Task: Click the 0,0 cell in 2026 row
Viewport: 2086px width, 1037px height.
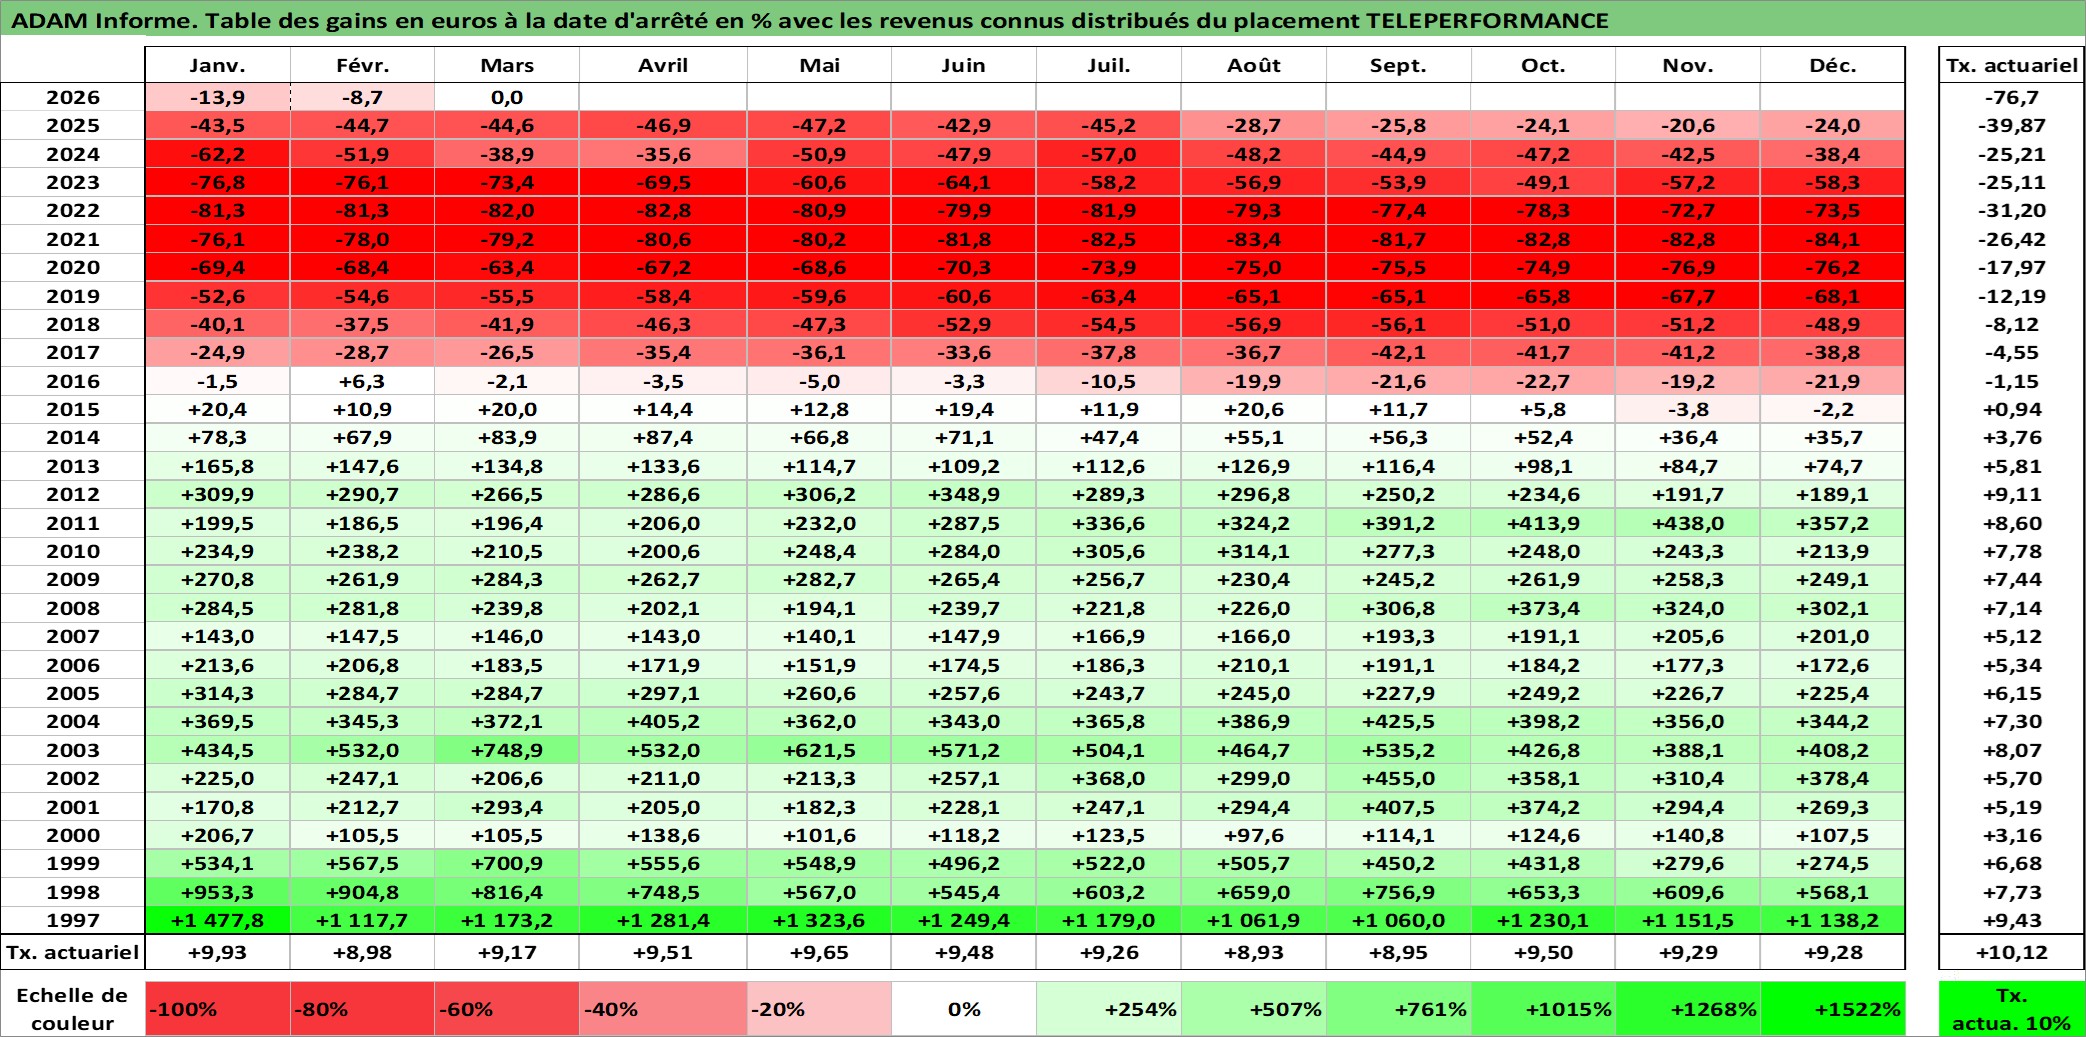Action: tap(507, 97)
